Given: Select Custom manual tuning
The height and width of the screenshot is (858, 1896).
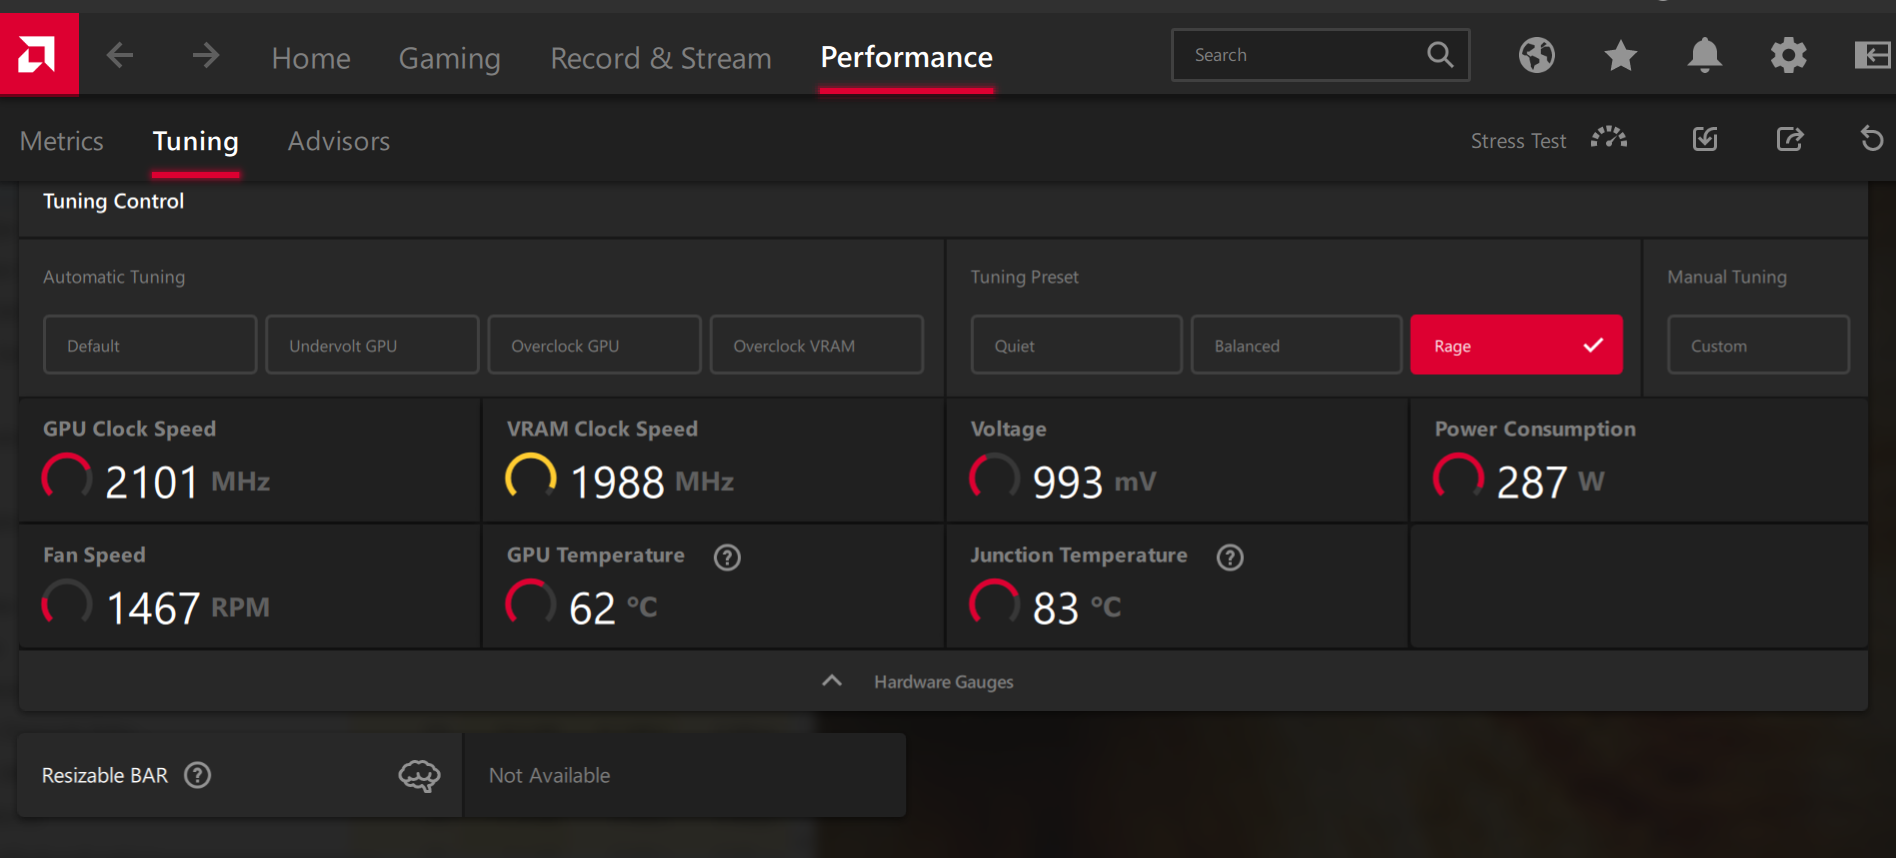Looking at the screenshot, I should pos(1758,345).
